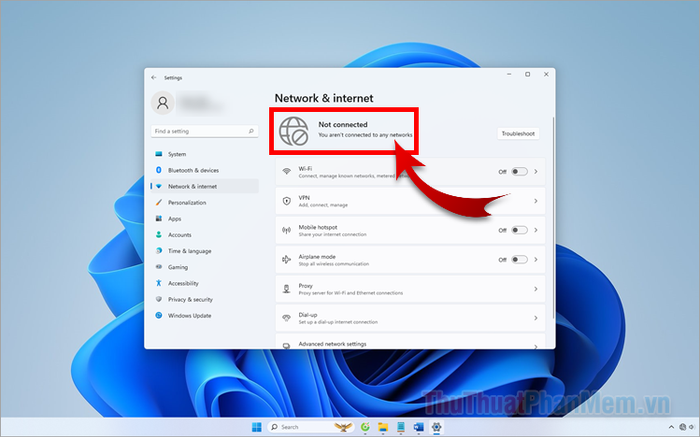Expand the VPN row chevron
Viewport: 700px width, 437px height.
click(x=536, y=201)
